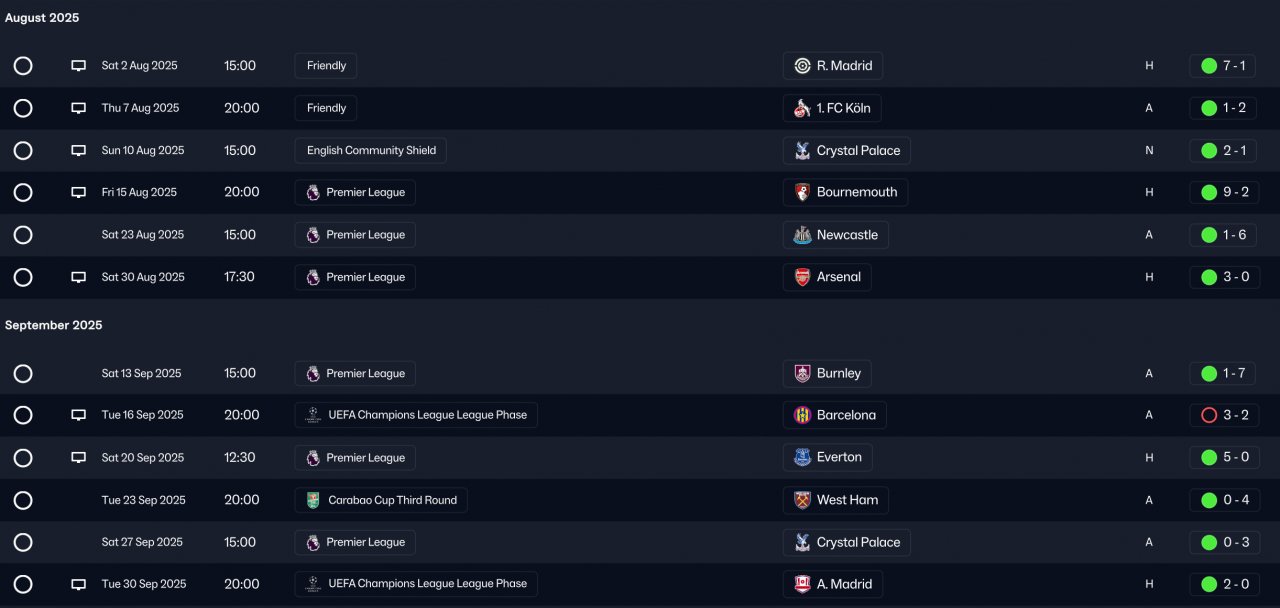Click the Arsenal club badge
The height and width of the screenshot is (608, 1280).
coord(802,277)
